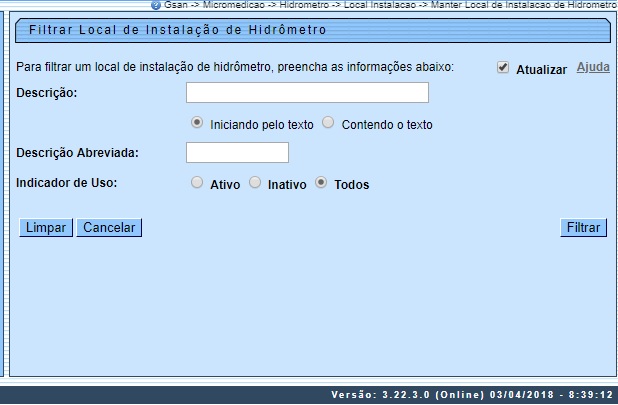The width and height of the screenshot is (618, 405).
Task: Toggle the Atualizar checkbox
Action: pos(503,67)
